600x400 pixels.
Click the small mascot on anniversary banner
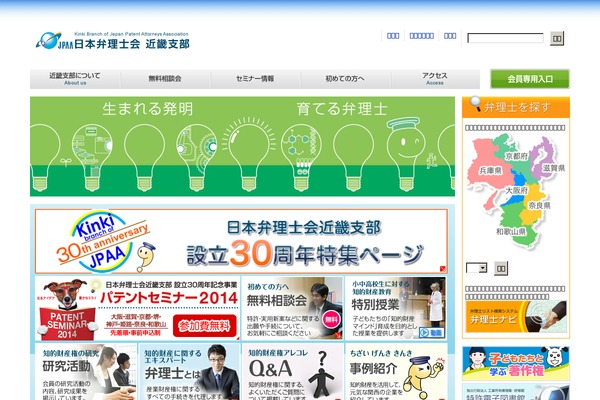pyautogui.click(x=146, y=256)
